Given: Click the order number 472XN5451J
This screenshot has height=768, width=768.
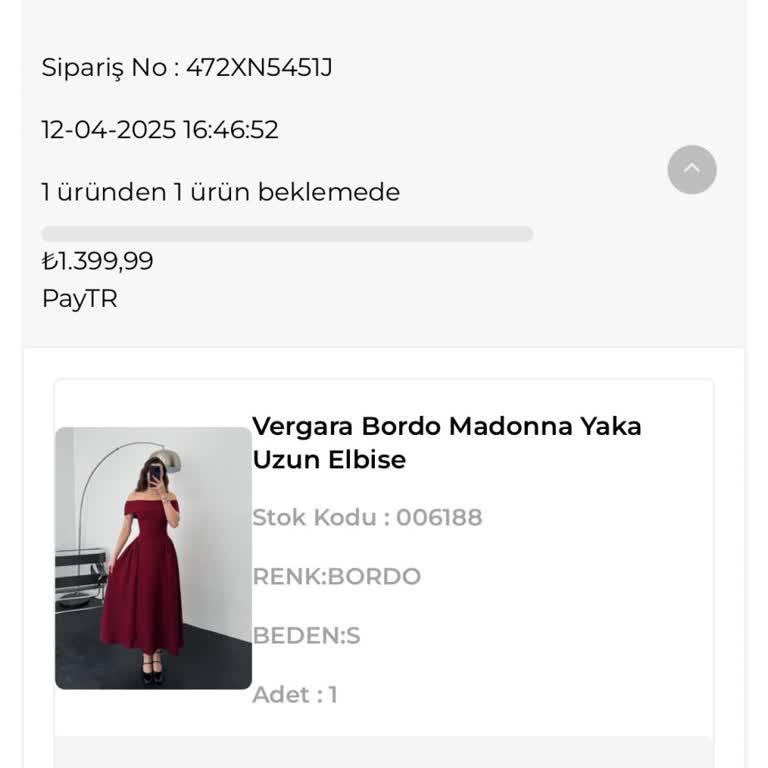Looking at the screenshot, I should pyautogui.click(x=259, y=68).
